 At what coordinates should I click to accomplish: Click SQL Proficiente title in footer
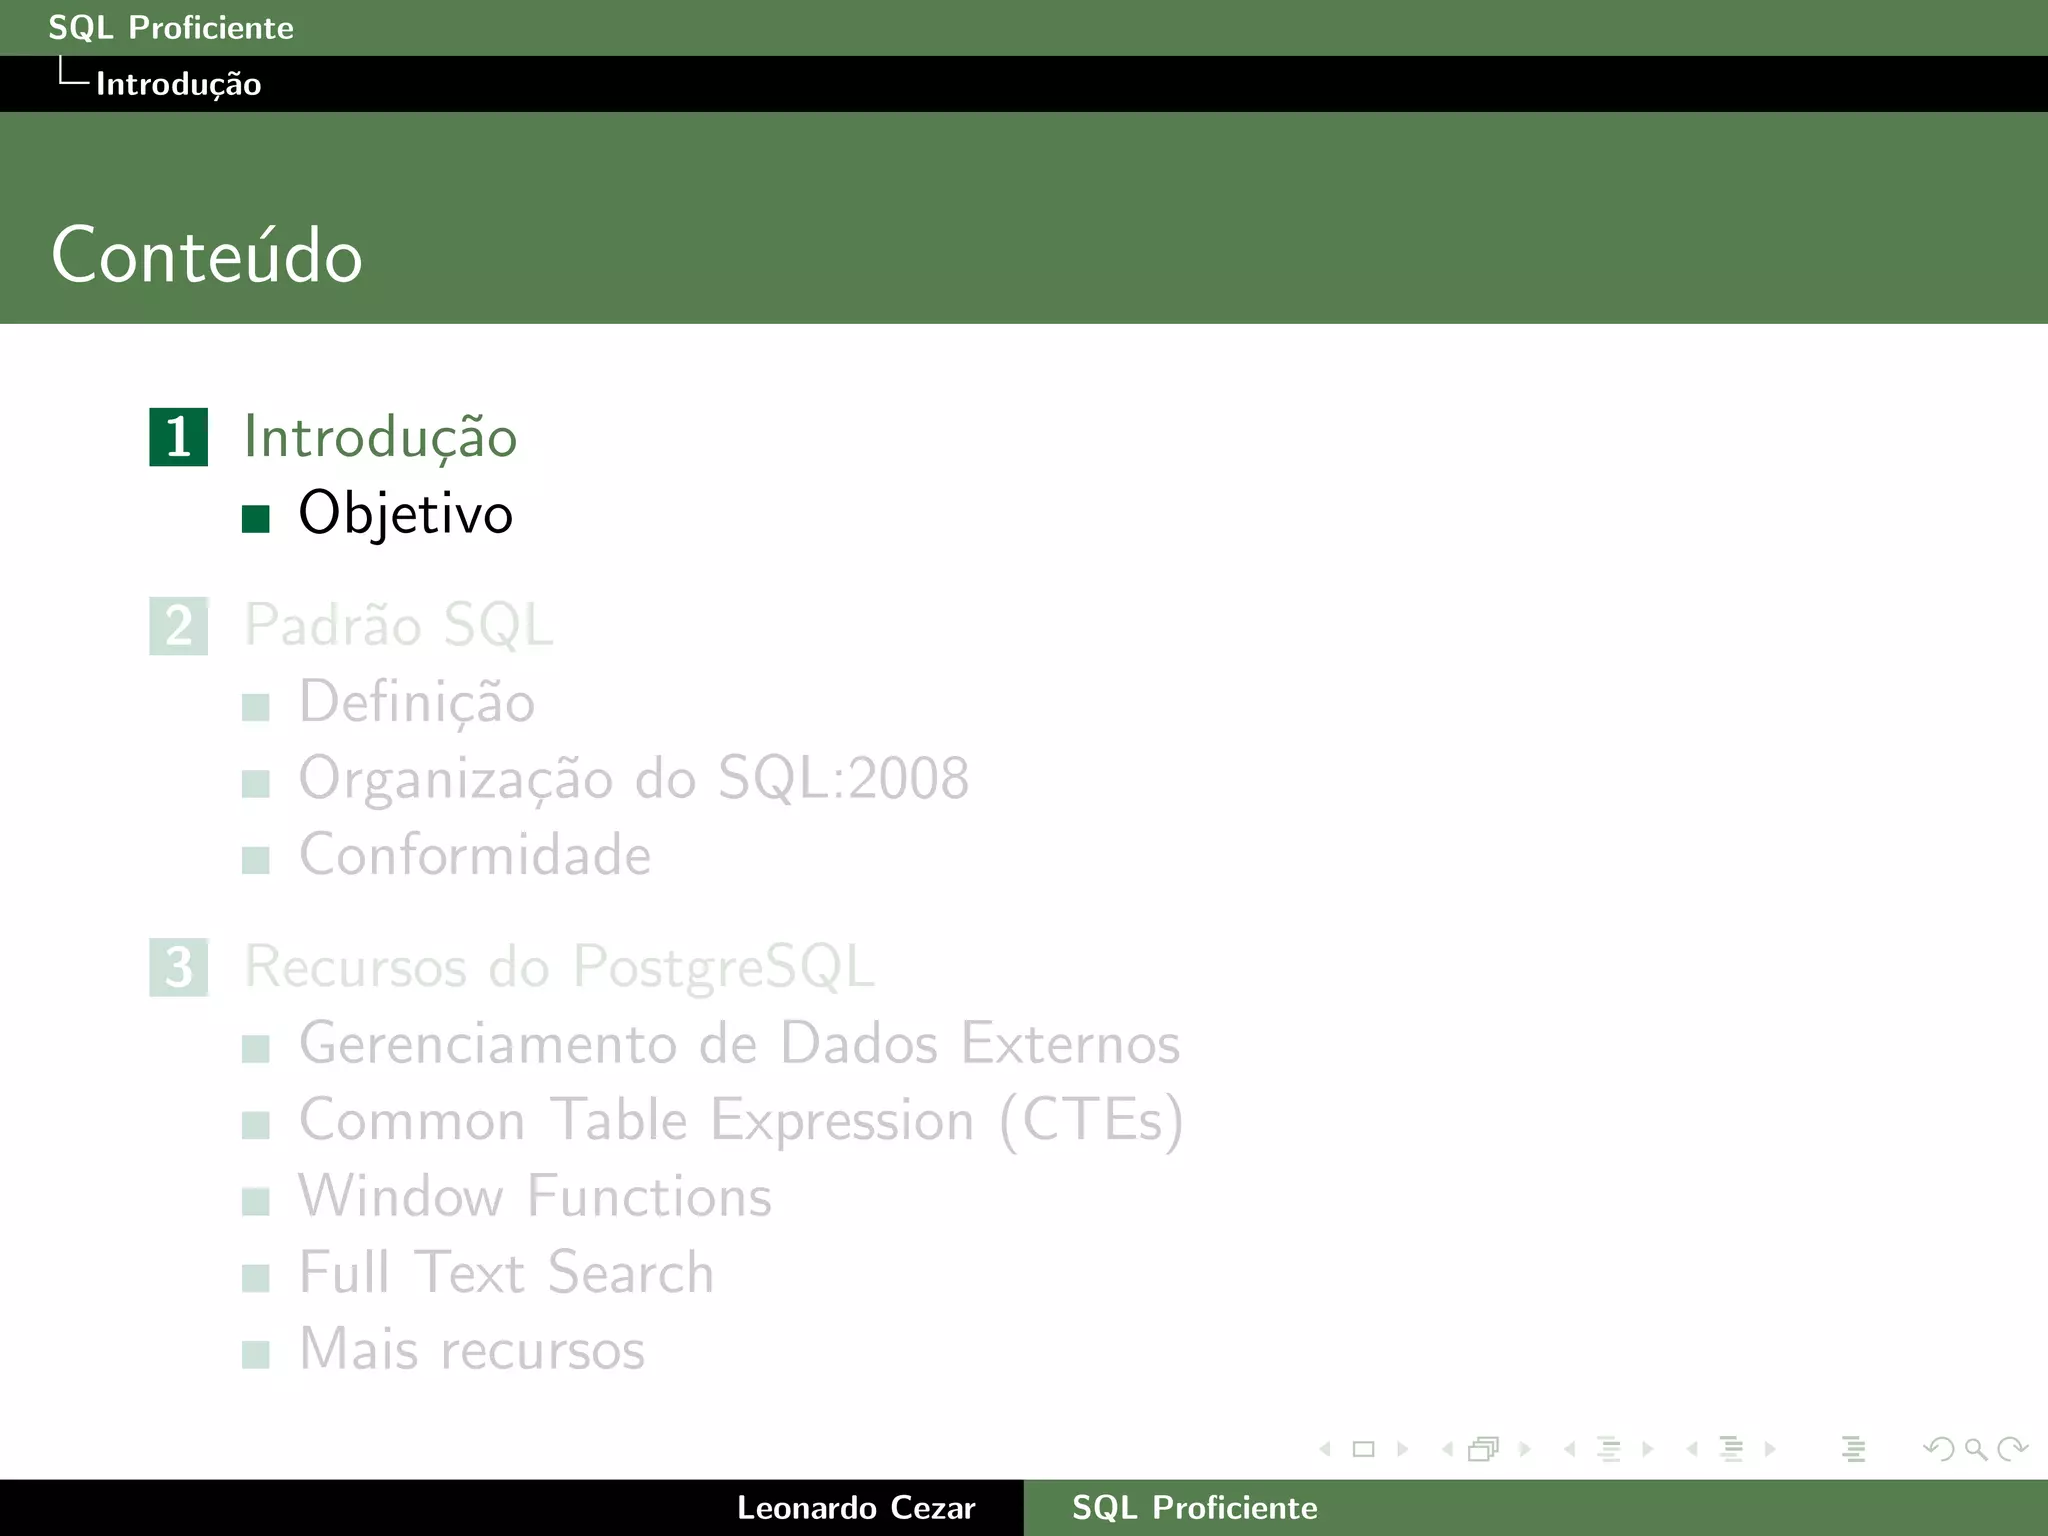1194,1508
